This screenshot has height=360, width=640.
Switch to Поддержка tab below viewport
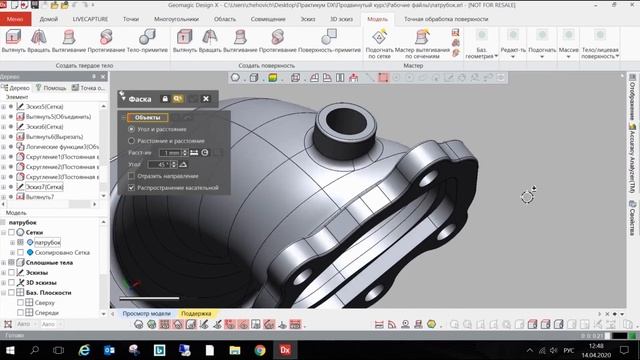point(196,313)
